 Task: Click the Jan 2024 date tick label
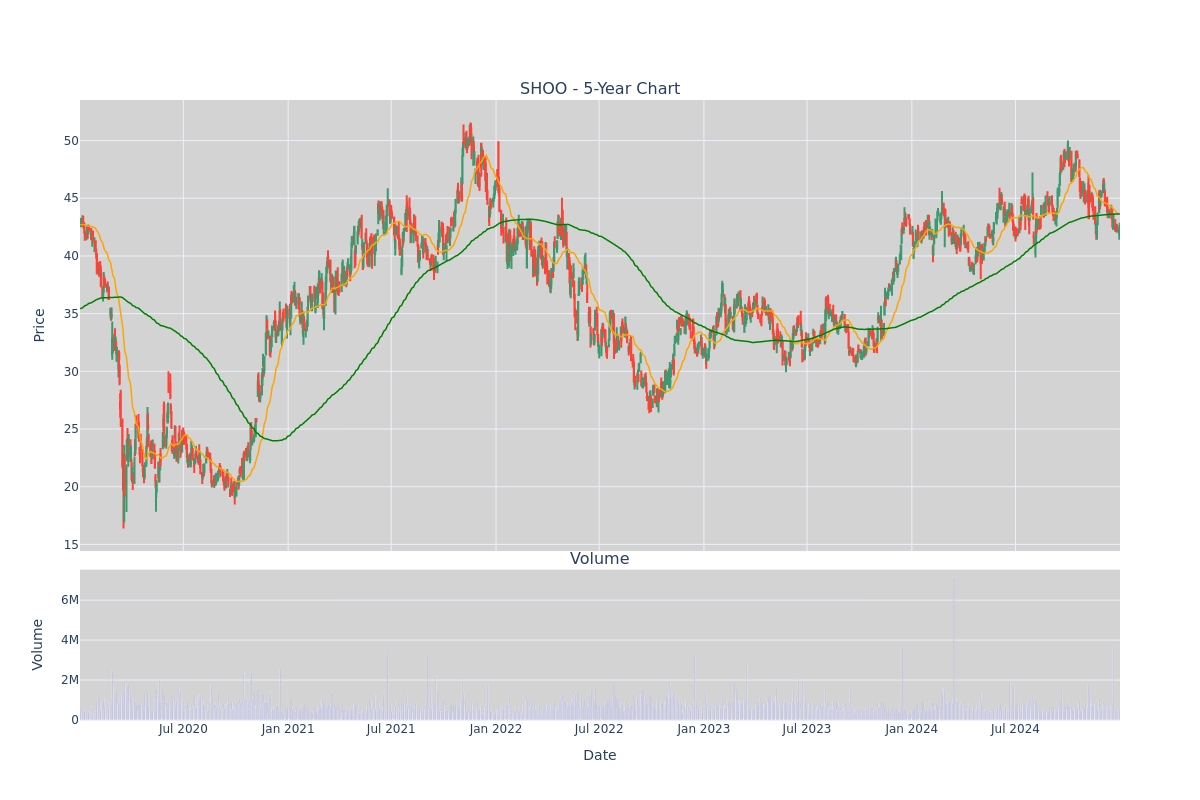pyautogui.click(x=912, y=729)
